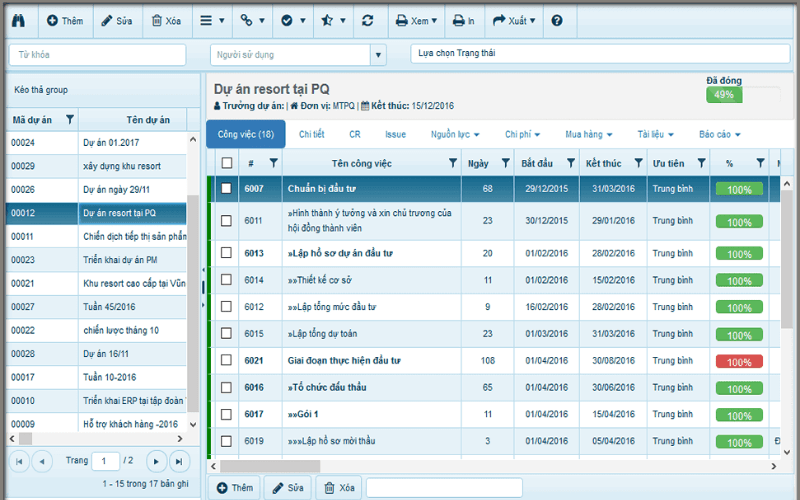Click the top toolbar Thêm button
800x500 pixels.
point(64,20)
